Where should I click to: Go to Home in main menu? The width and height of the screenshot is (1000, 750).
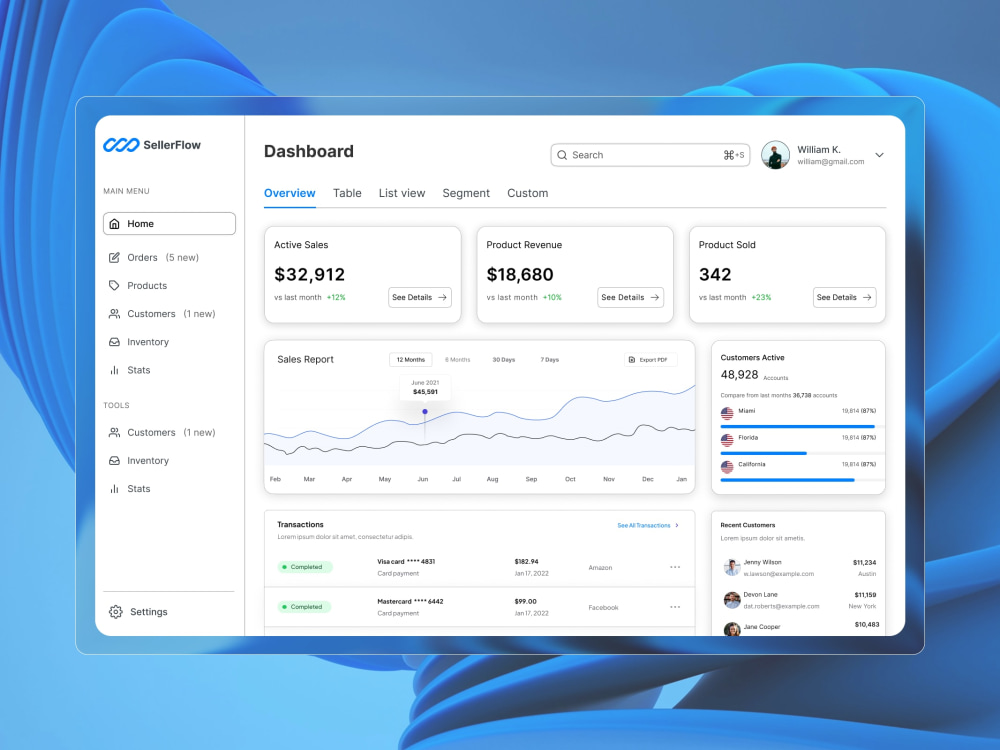(169, 224)
